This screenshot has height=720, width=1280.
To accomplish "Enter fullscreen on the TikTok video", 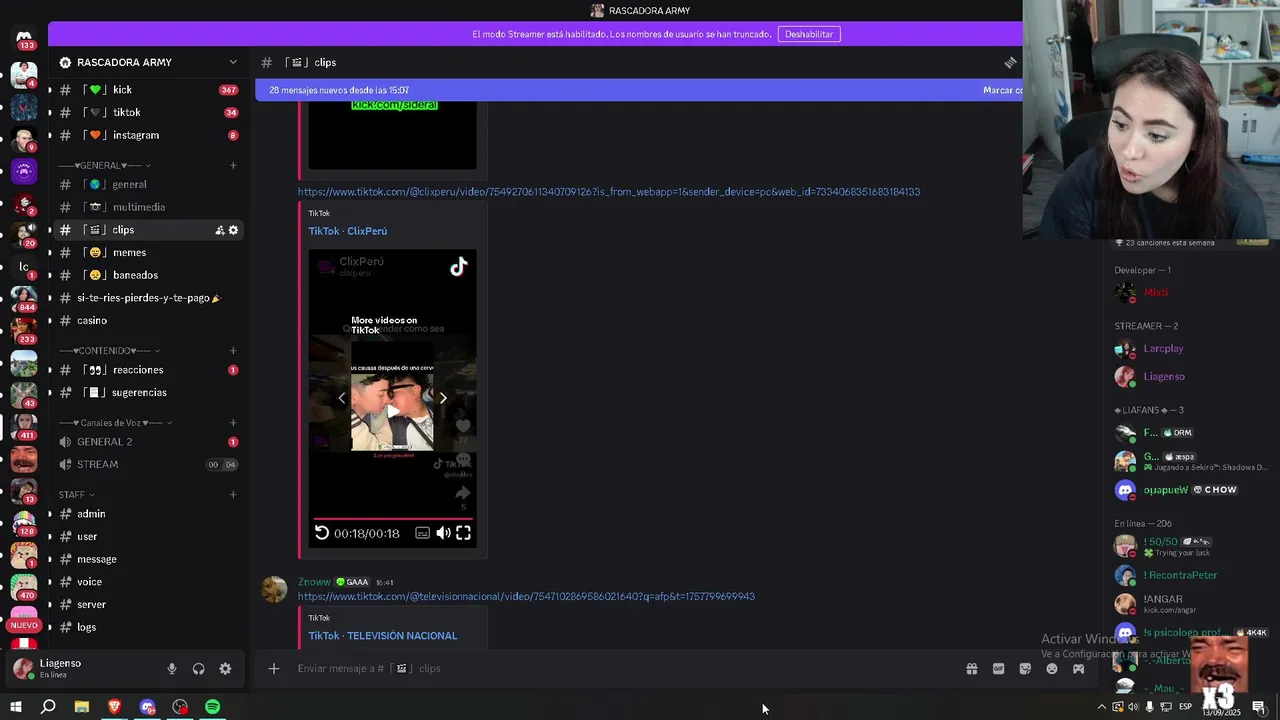I will click(463, 533).
